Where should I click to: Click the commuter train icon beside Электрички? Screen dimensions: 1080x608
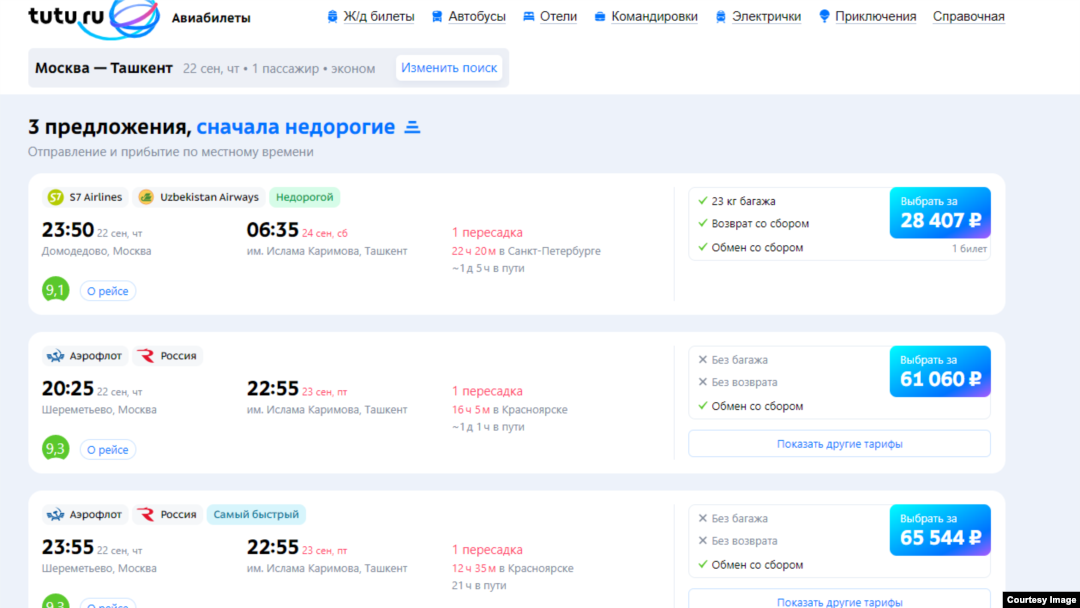pos(720,17)
